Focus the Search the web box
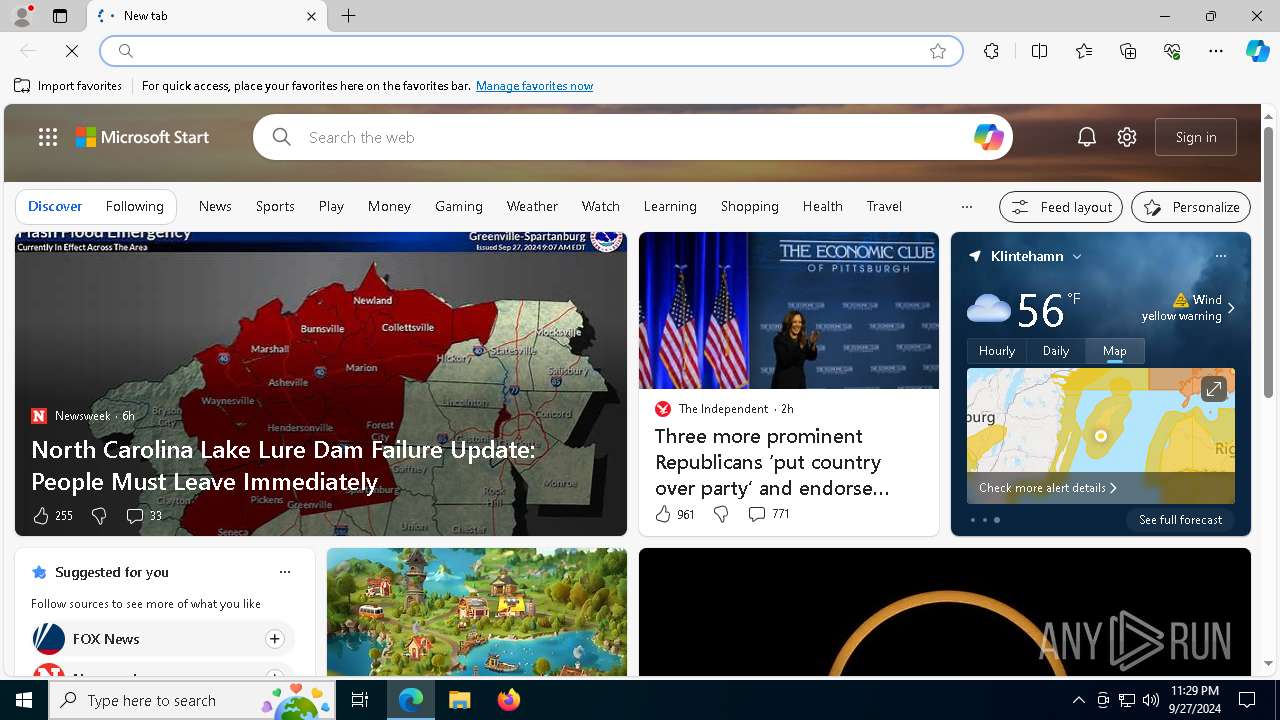This screenshot has width=1280, height=720. pyautogui.click(x=635, y=137)
